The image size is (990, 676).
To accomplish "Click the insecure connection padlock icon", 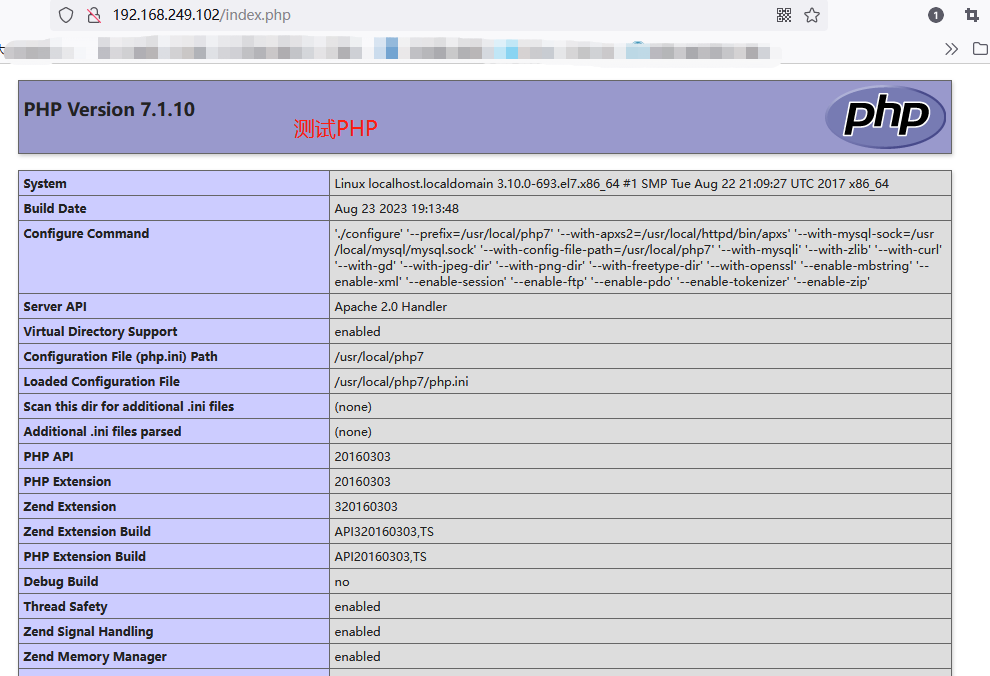I will [x=94, y=15].
